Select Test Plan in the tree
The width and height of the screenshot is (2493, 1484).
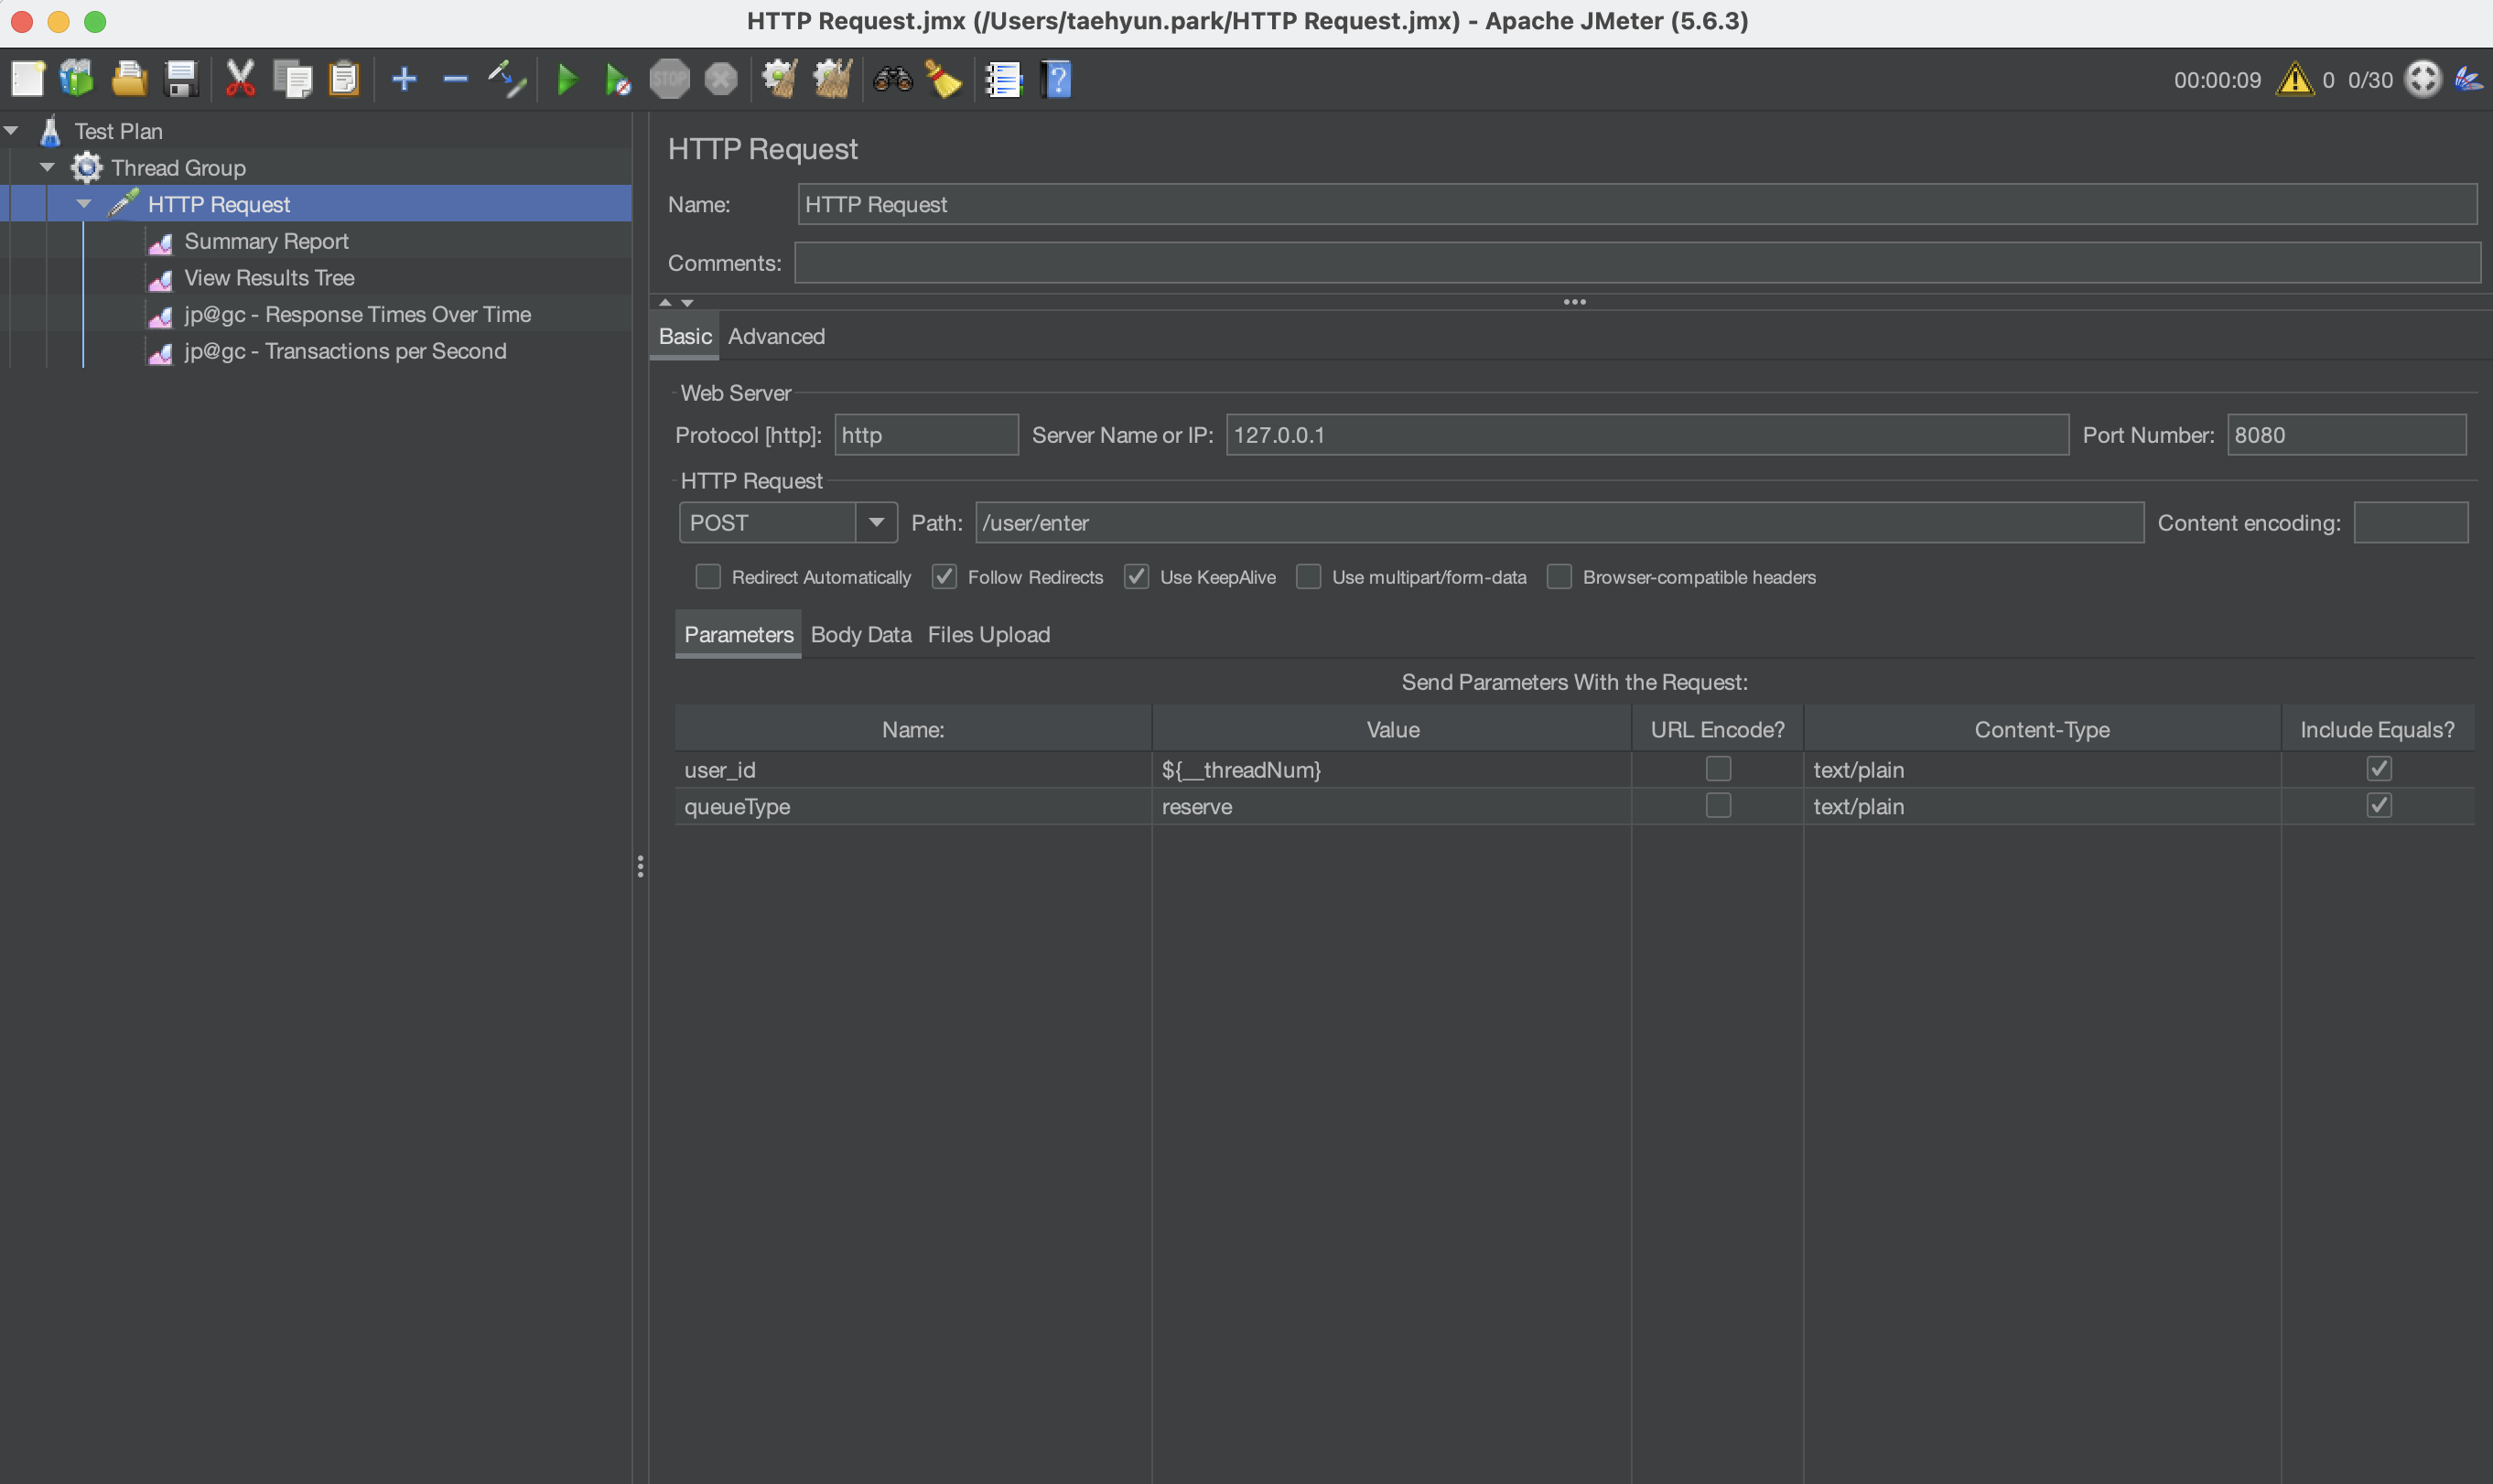pyautogui.click(x=118, y=131)
